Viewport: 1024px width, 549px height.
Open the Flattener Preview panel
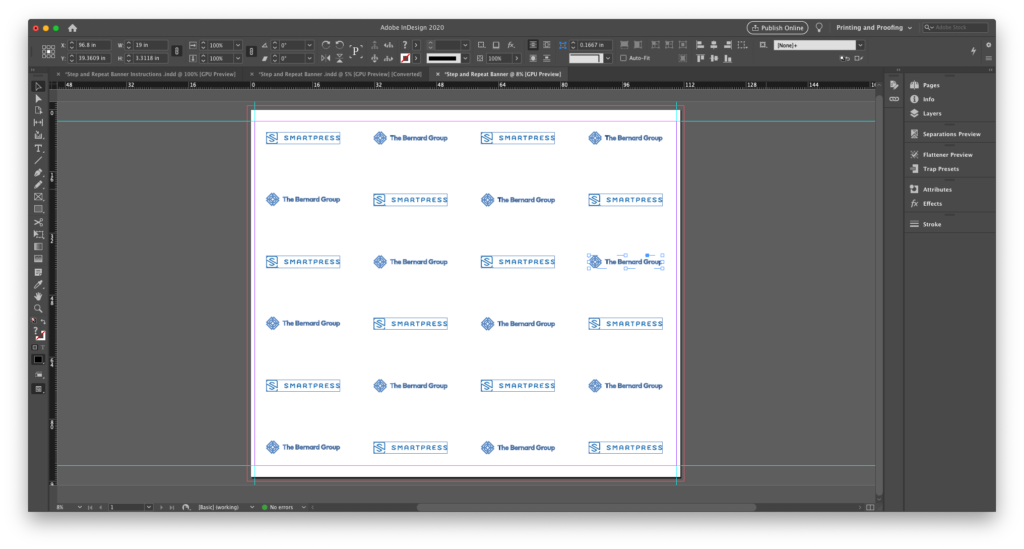click(950, 155)
